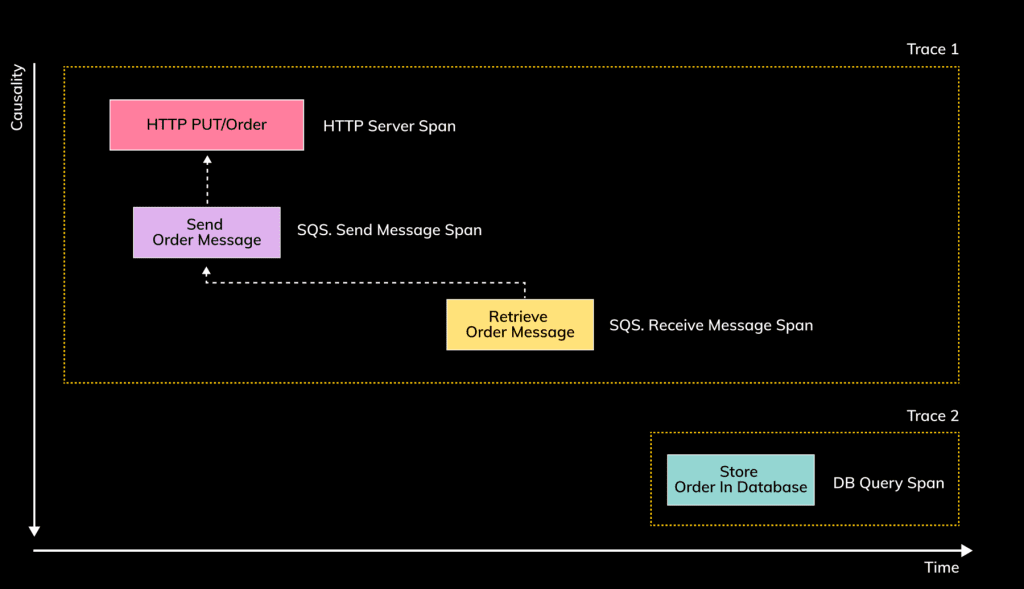Click the horizontal Time axis line
This screenshot has width=1024, height=589.
coord(500,549)
